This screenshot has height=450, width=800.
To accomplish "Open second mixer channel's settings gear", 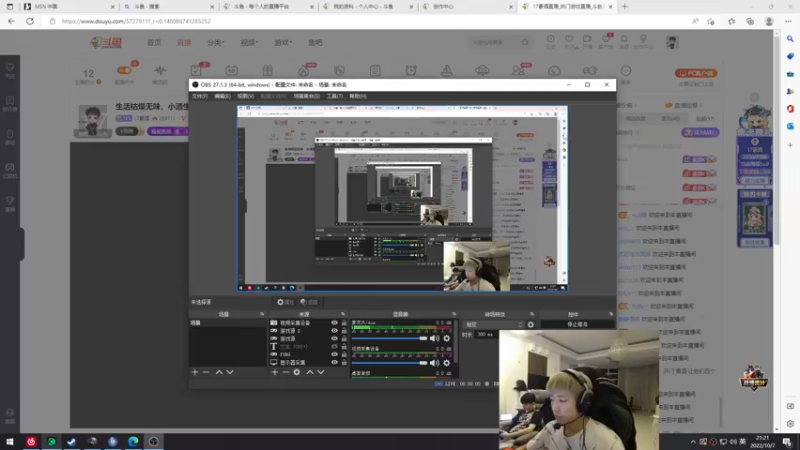I will [x=447, y=363].
